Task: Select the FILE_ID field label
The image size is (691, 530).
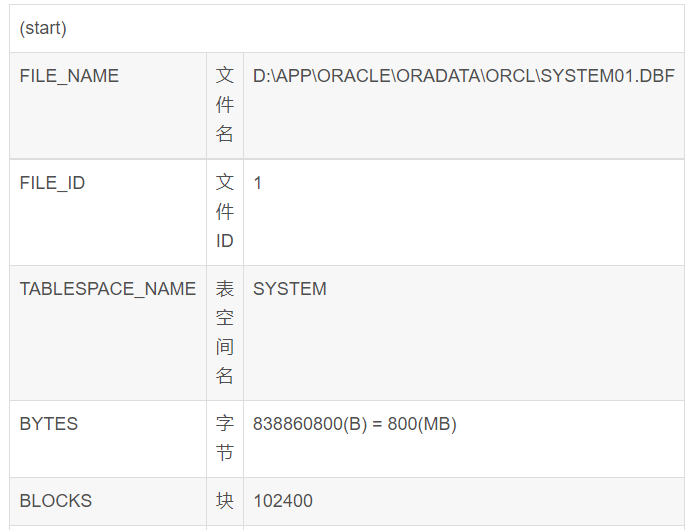Action: pyautogui.click(x=52, y=183)
